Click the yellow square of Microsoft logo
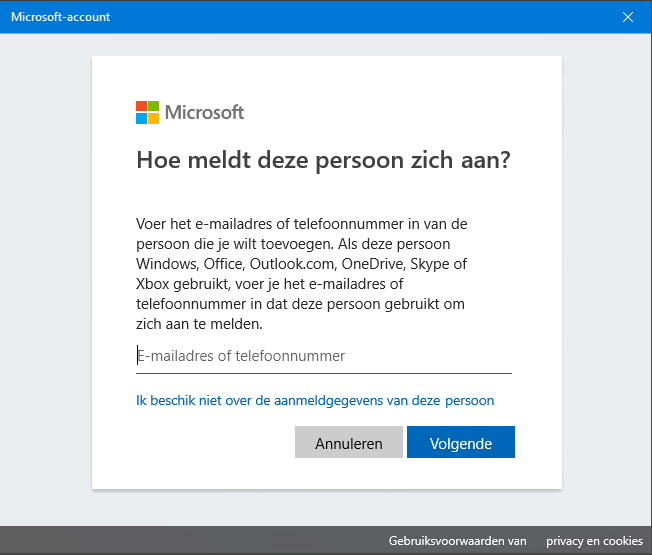Screen dimensions: 652x555 coord(153,118)
